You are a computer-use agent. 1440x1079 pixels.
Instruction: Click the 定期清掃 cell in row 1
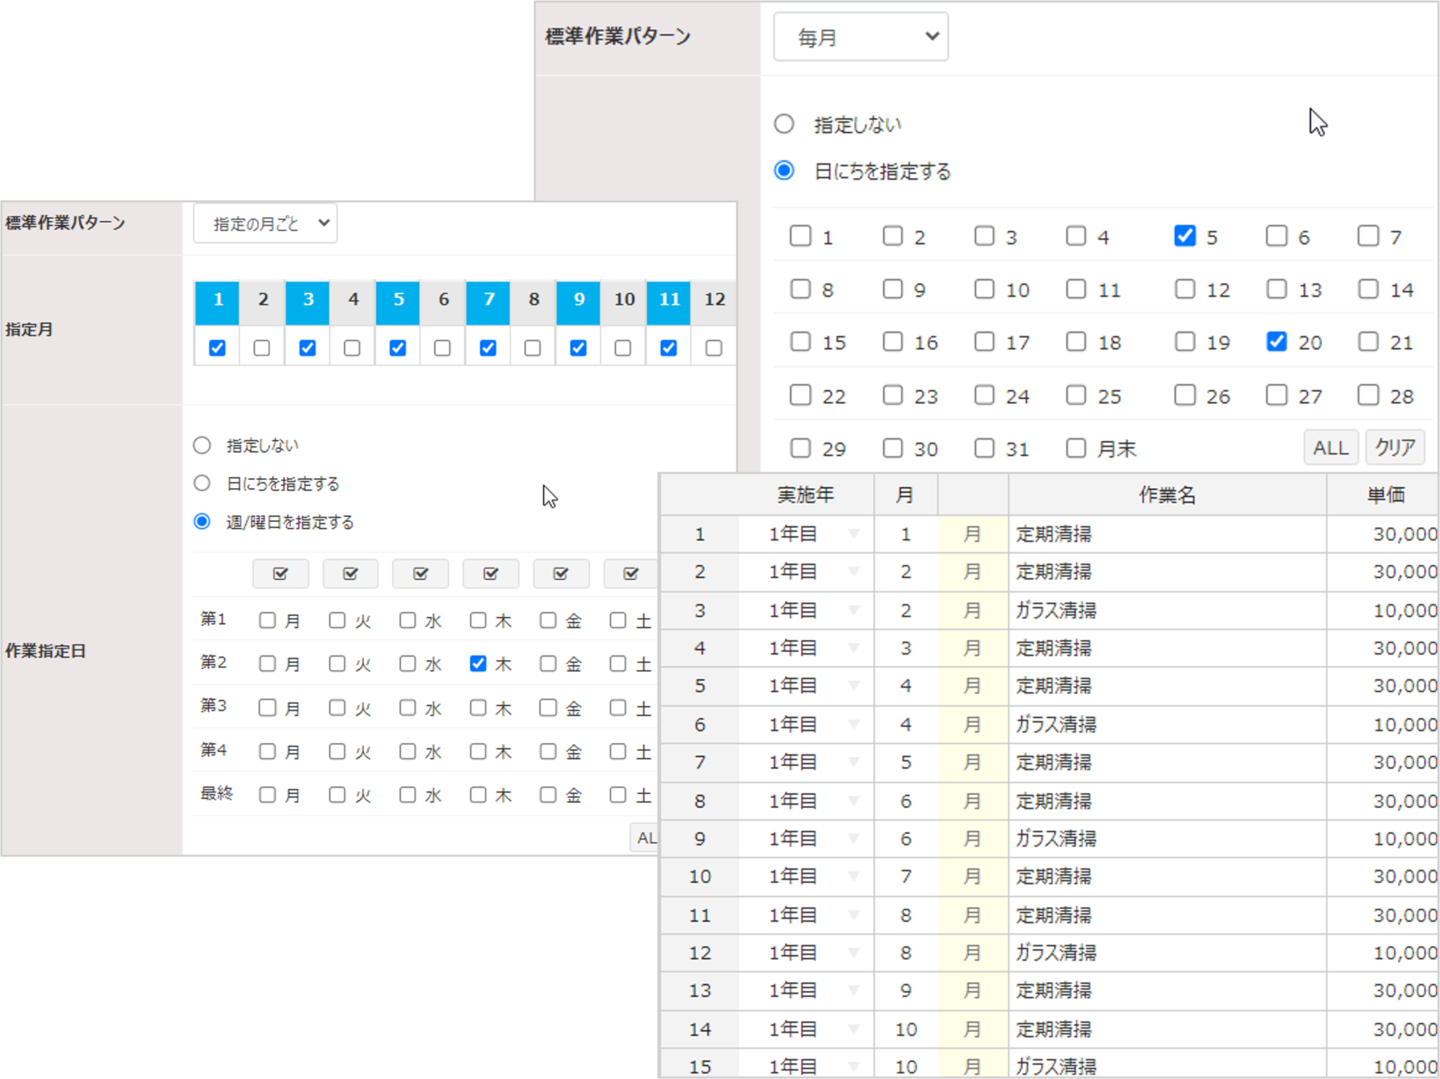(x=1052, y=534)
